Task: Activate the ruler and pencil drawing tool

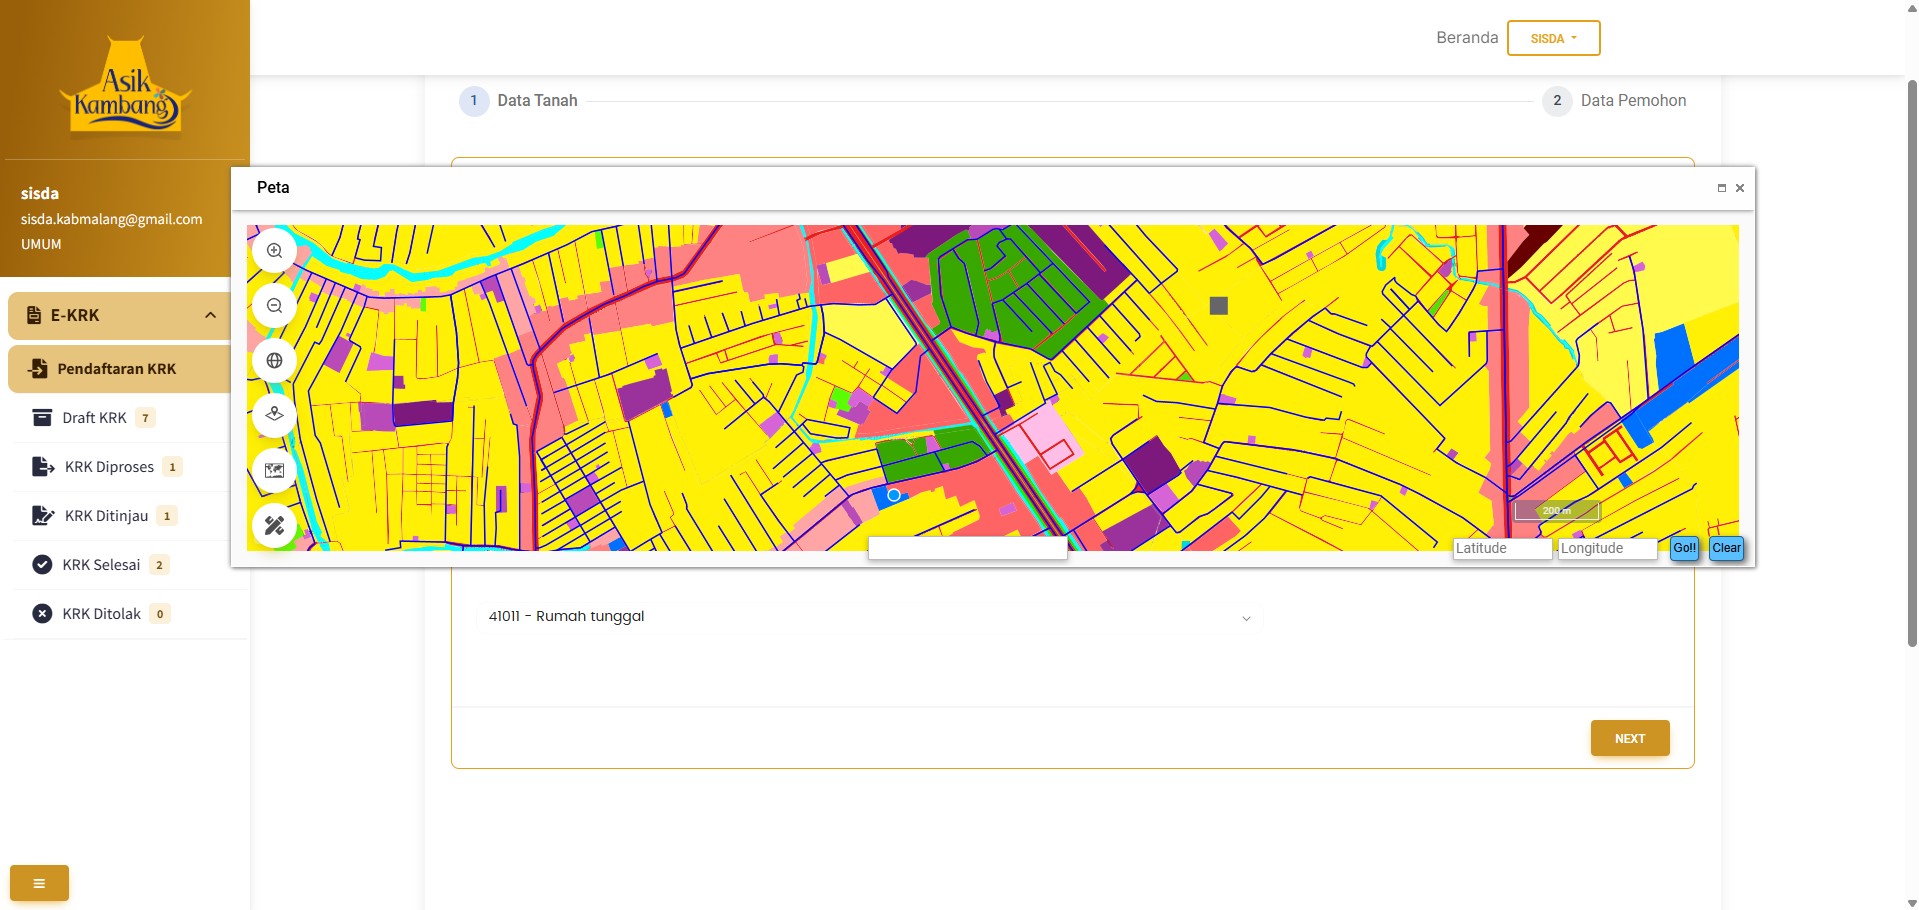Action: 274,525
